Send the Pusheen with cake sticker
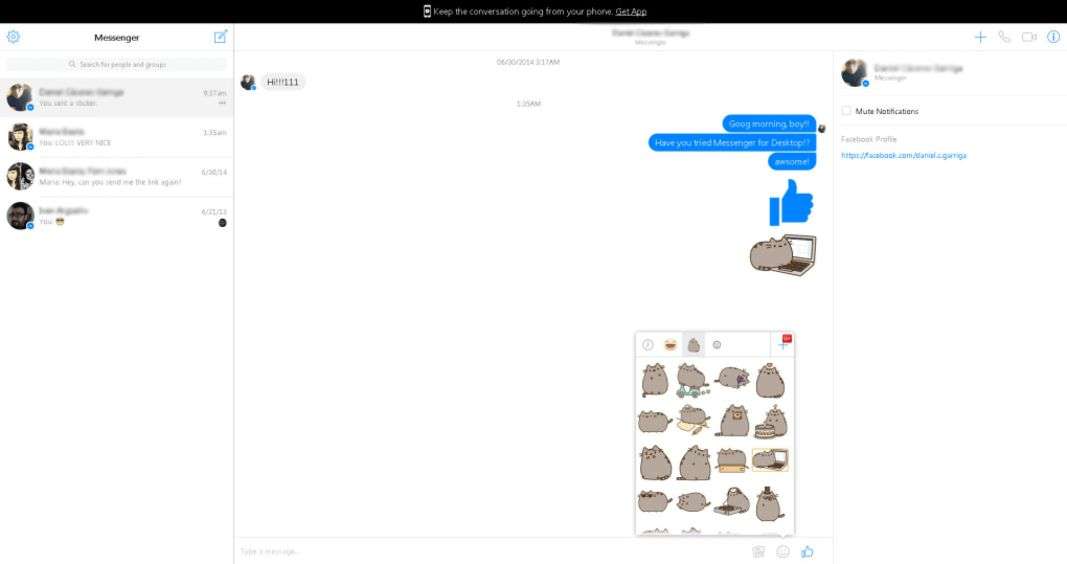 tap(770, 422)
